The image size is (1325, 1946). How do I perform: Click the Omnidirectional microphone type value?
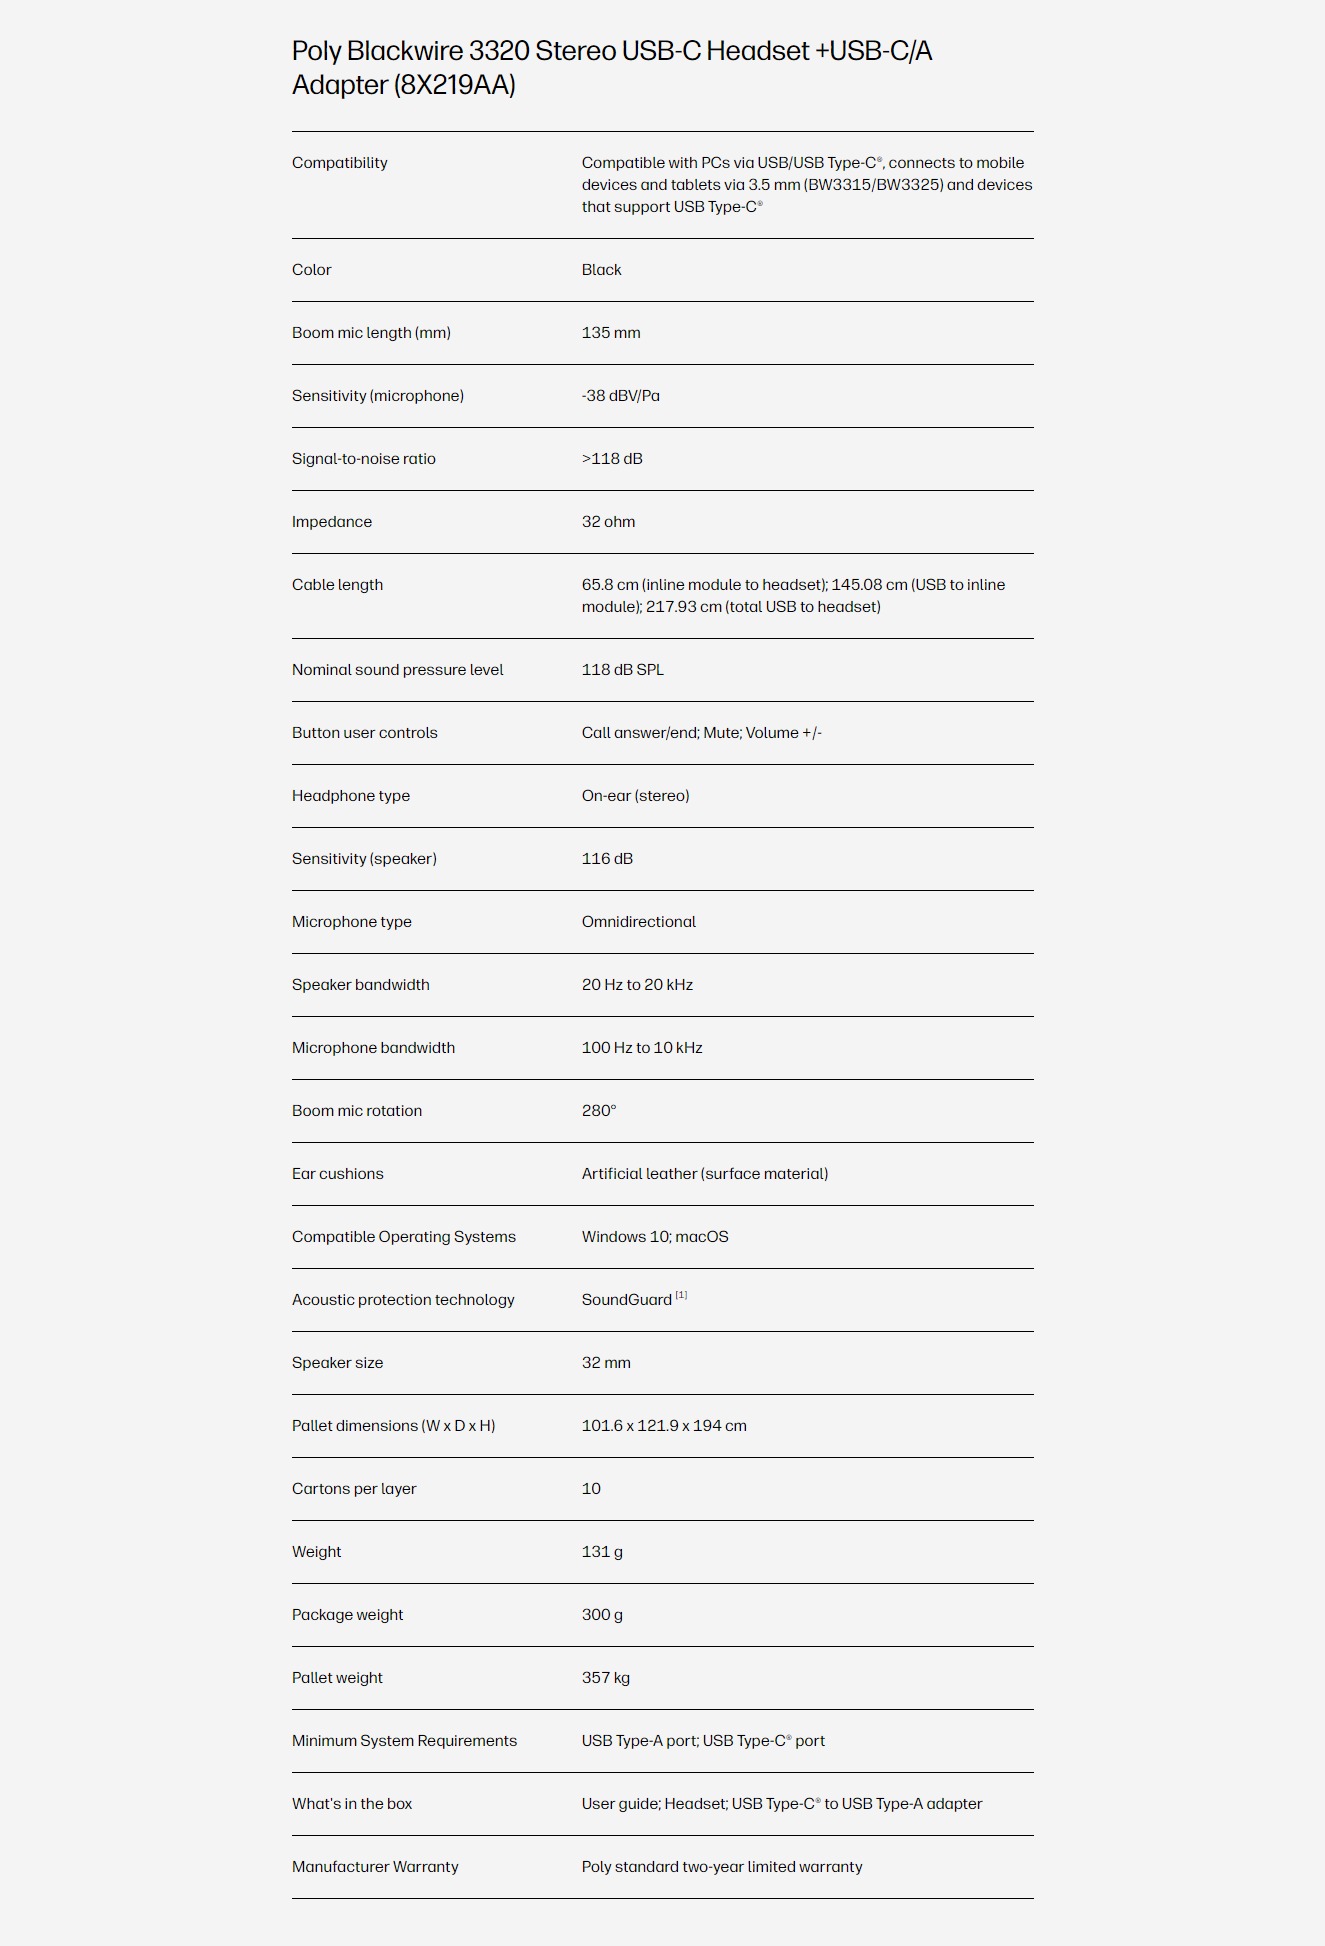pyautogui.click(x=638, y=922)
